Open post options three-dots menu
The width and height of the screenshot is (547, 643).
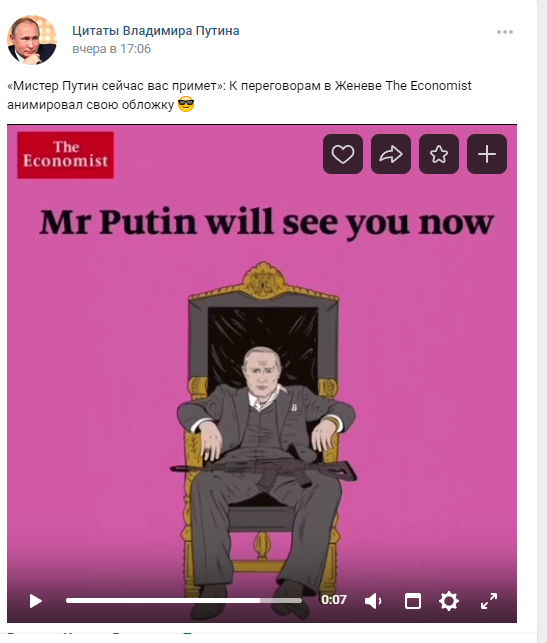click(505, 32)
